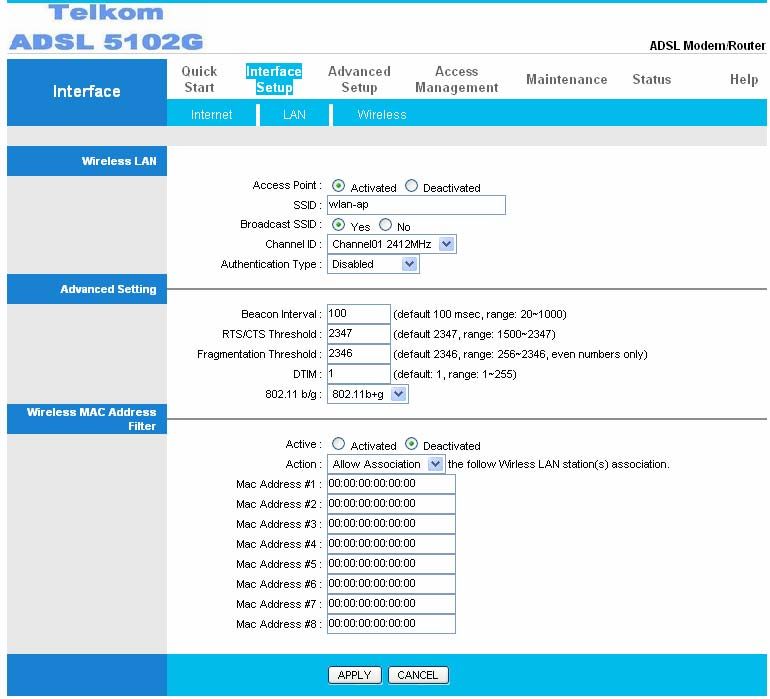The image size is (770, 699).
Task: Open the Authentication Type dropdown
Action: (x=373, y=264)
